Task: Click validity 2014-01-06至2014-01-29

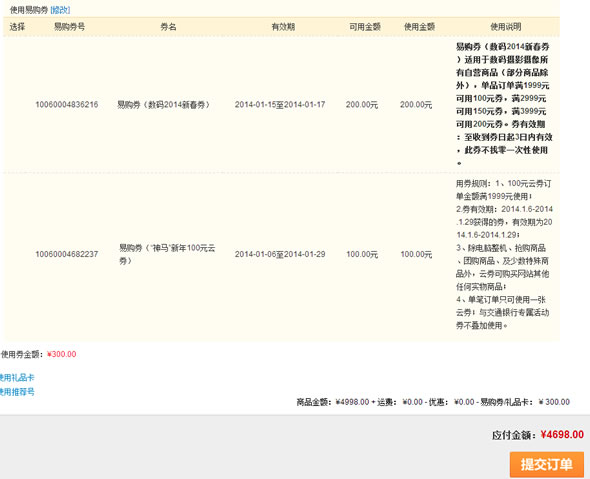Action: coord(280,254)
